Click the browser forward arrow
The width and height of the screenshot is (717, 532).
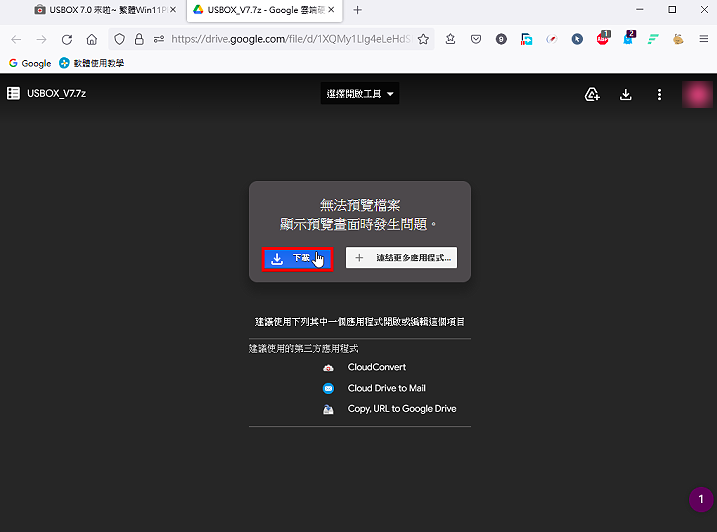tap(41, 39)
